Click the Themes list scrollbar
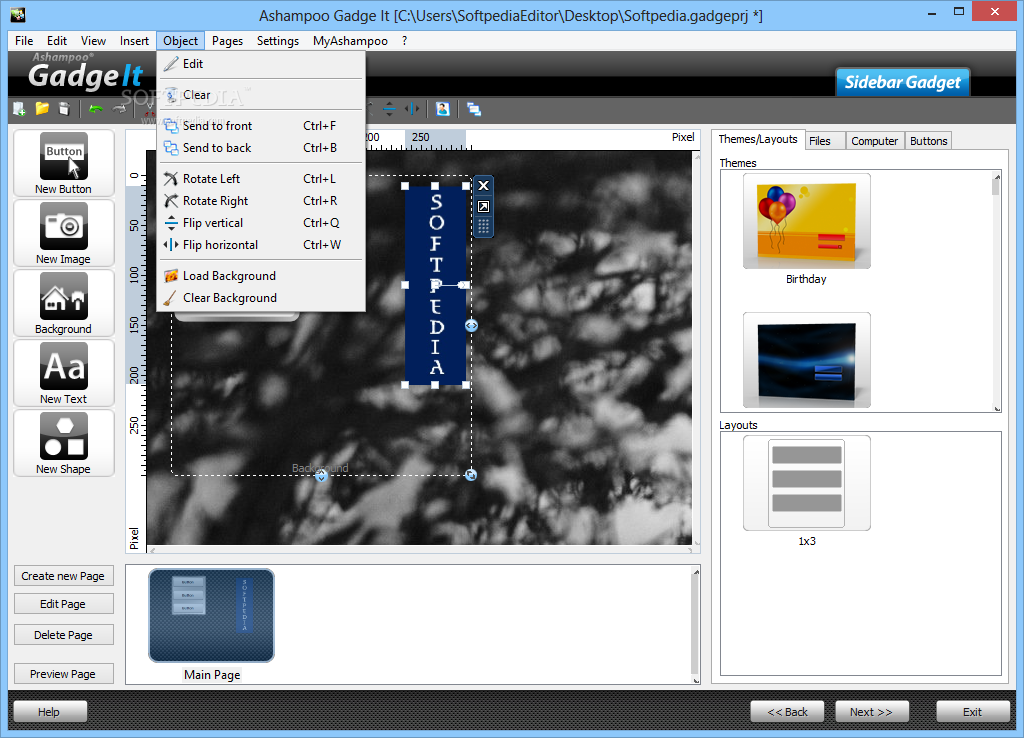This screenshot has width=1024, height=738. pos(997,291)
